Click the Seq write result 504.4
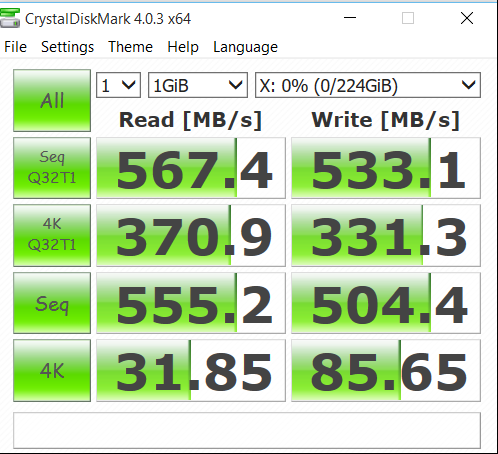Image resolution: width=498 pixels, height=454 pixels. (386, 303)
